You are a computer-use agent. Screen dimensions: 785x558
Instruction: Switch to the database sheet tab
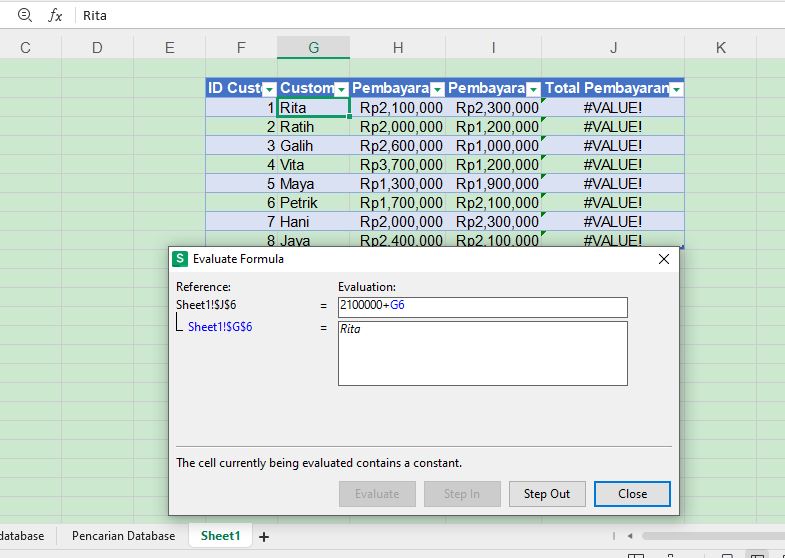click(x=22, y=536)
